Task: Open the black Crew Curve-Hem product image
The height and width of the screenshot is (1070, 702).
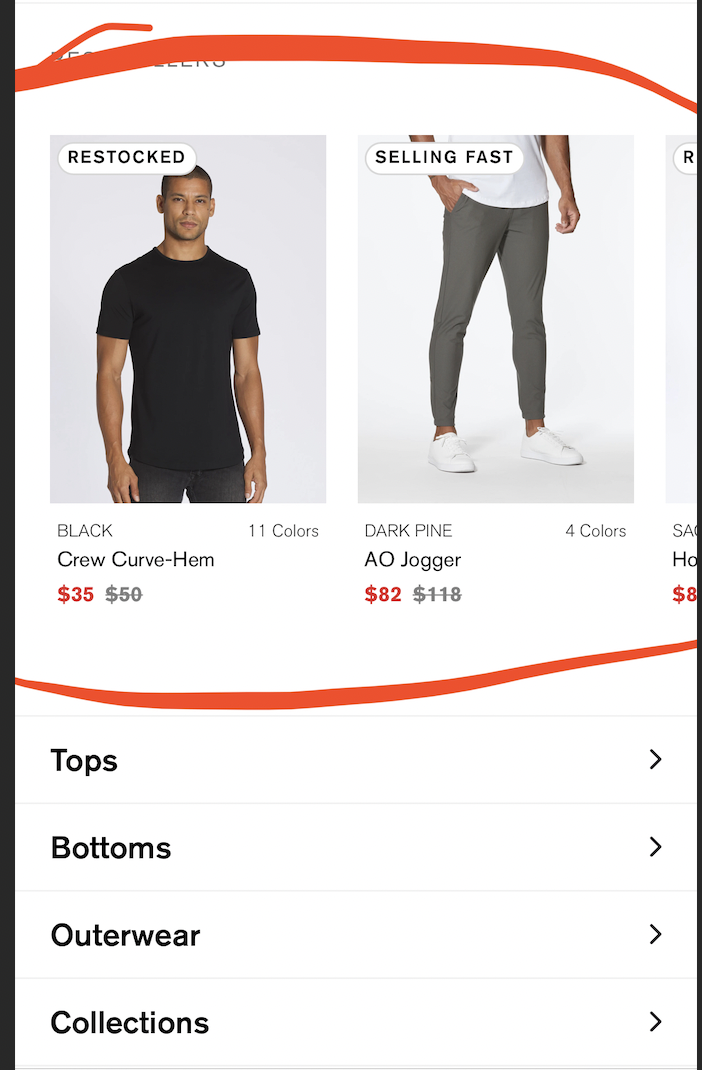Action: (188, 319)
